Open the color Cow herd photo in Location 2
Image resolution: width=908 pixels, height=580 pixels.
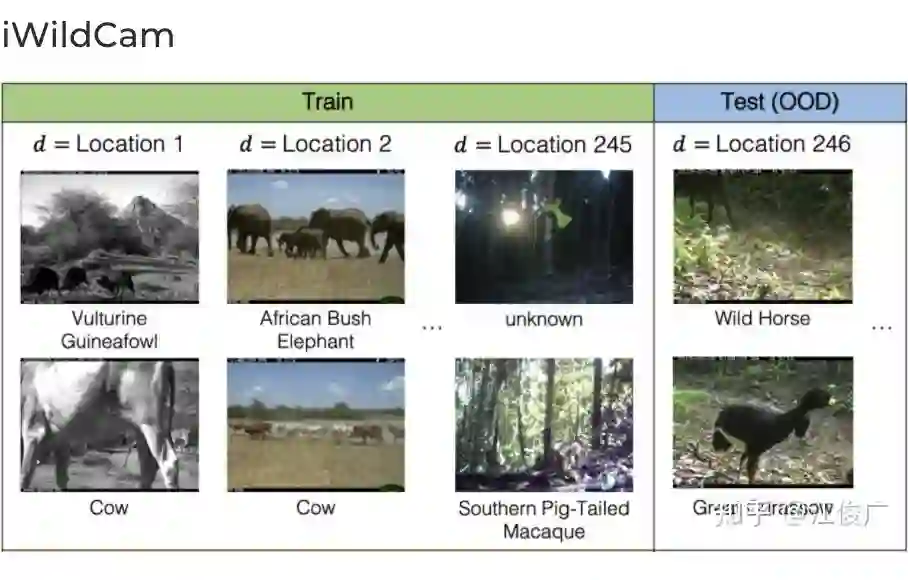316,425
